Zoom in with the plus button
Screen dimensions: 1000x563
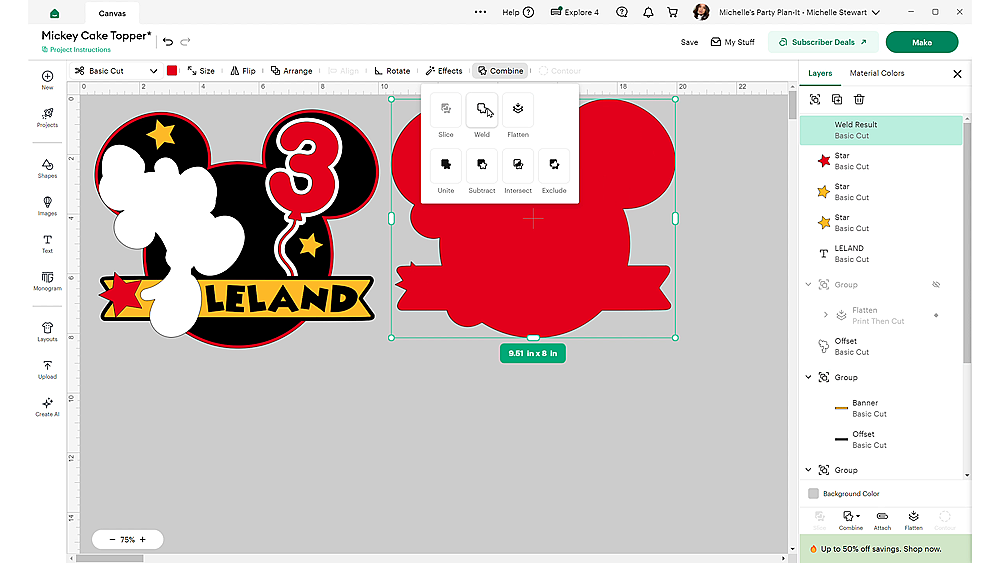tap(143, 539)
